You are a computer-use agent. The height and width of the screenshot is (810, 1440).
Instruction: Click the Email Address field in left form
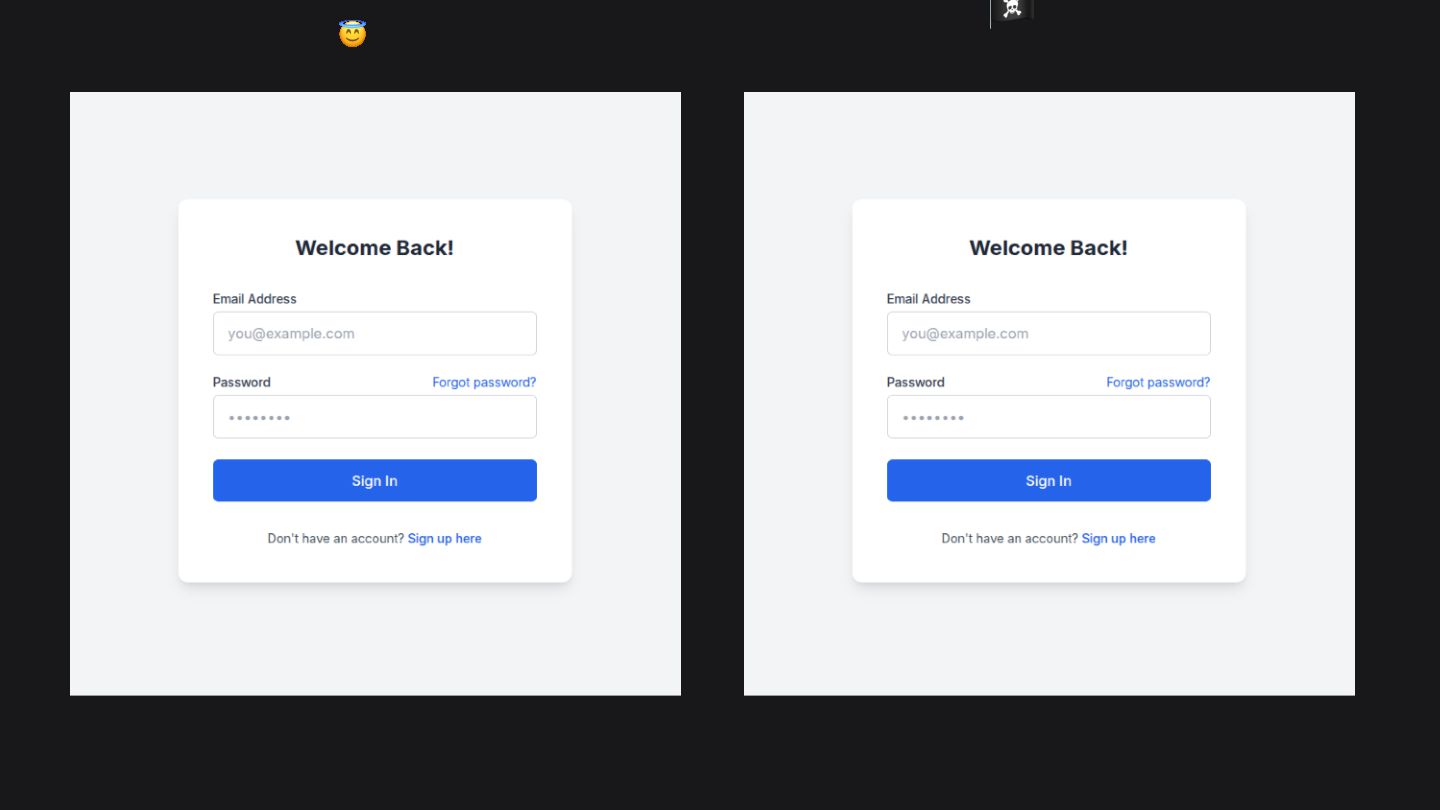click(374, 334)
